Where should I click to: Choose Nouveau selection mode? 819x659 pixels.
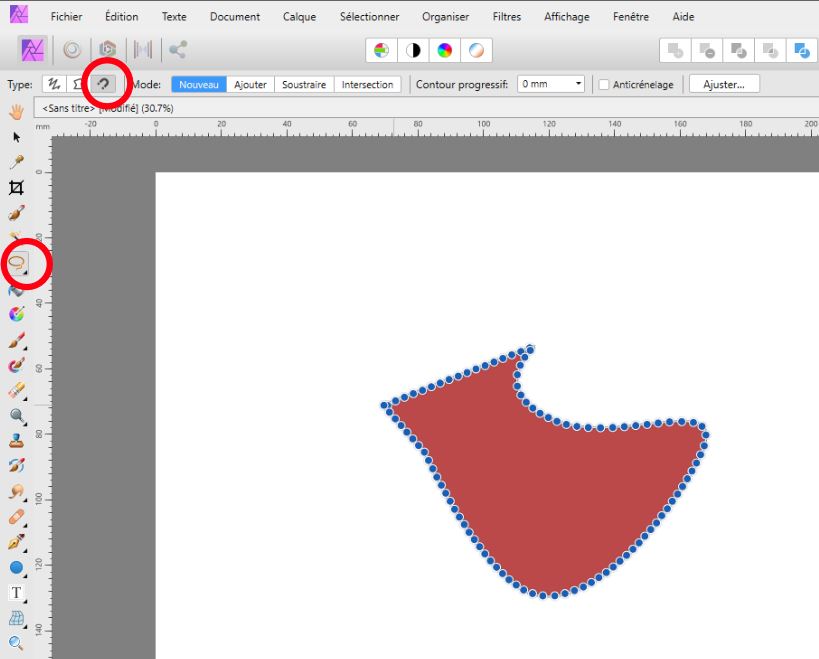tap(199, 85)
